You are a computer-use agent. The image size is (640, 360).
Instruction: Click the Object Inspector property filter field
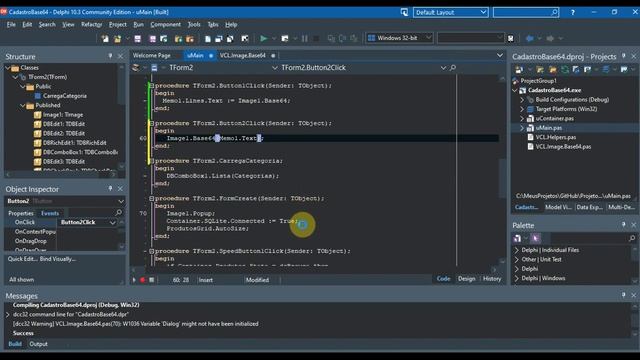tap(95, 213)
